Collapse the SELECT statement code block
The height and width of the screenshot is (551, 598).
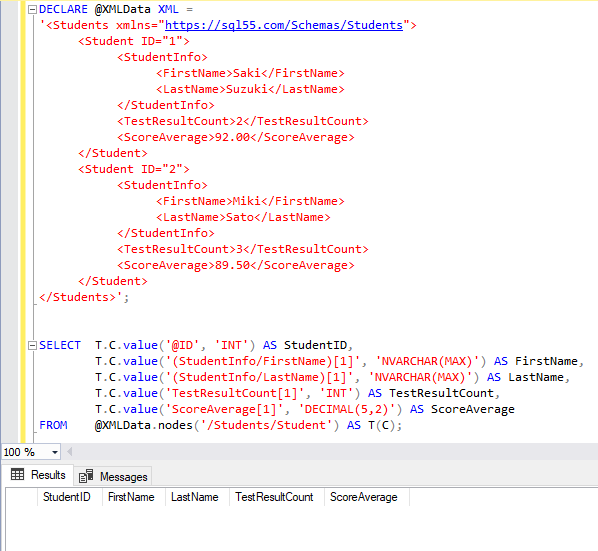pyautogui.click(x=32, y=345)
